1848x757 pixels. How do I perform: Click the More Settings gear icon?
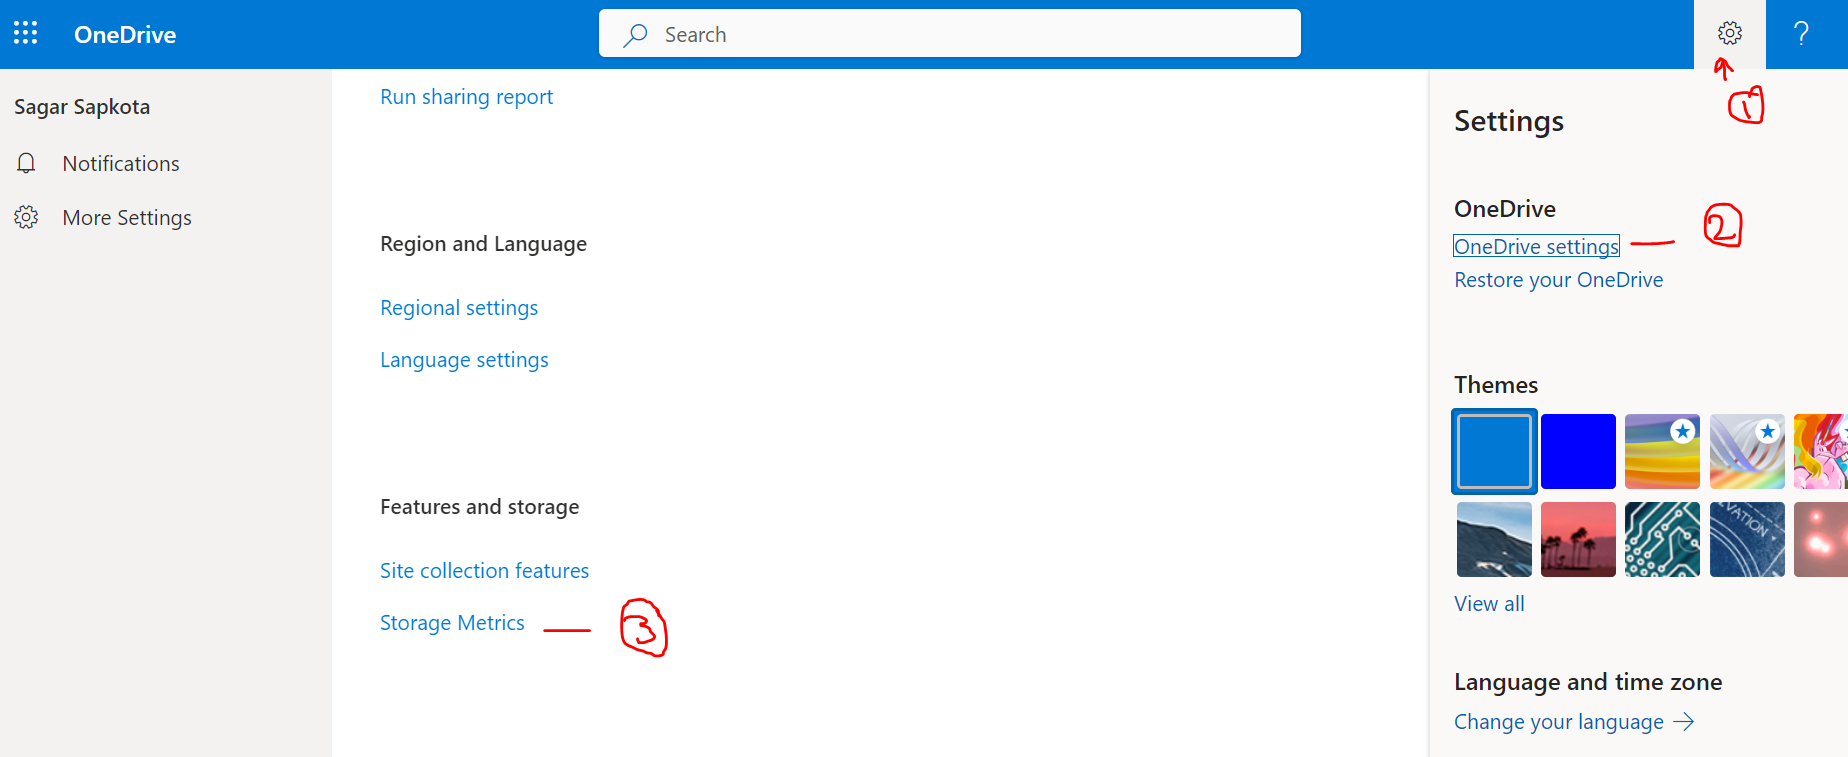click(x=26, y=217)
